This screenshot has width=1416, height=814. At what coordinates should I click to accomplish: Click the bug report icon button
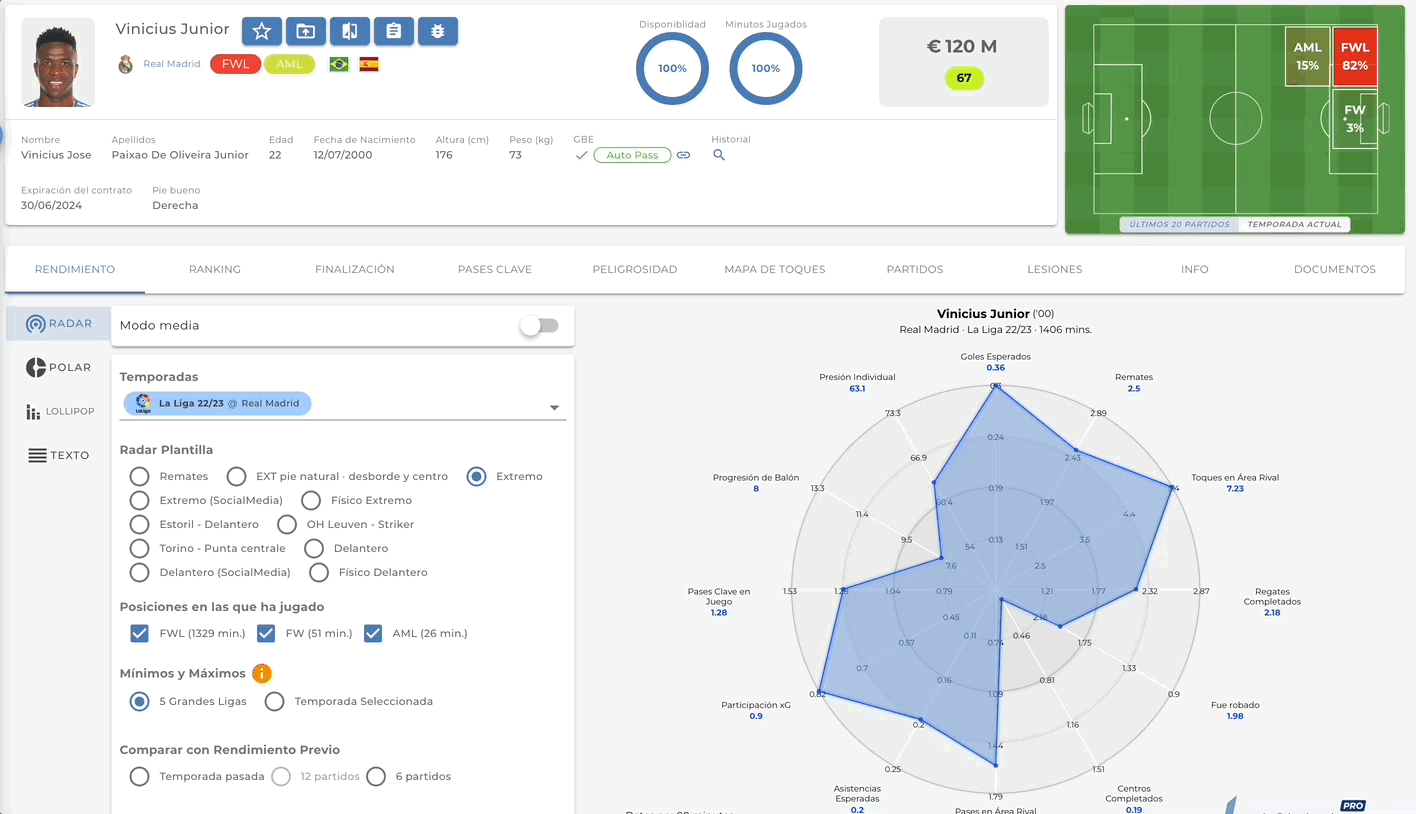tap(438, 31)
